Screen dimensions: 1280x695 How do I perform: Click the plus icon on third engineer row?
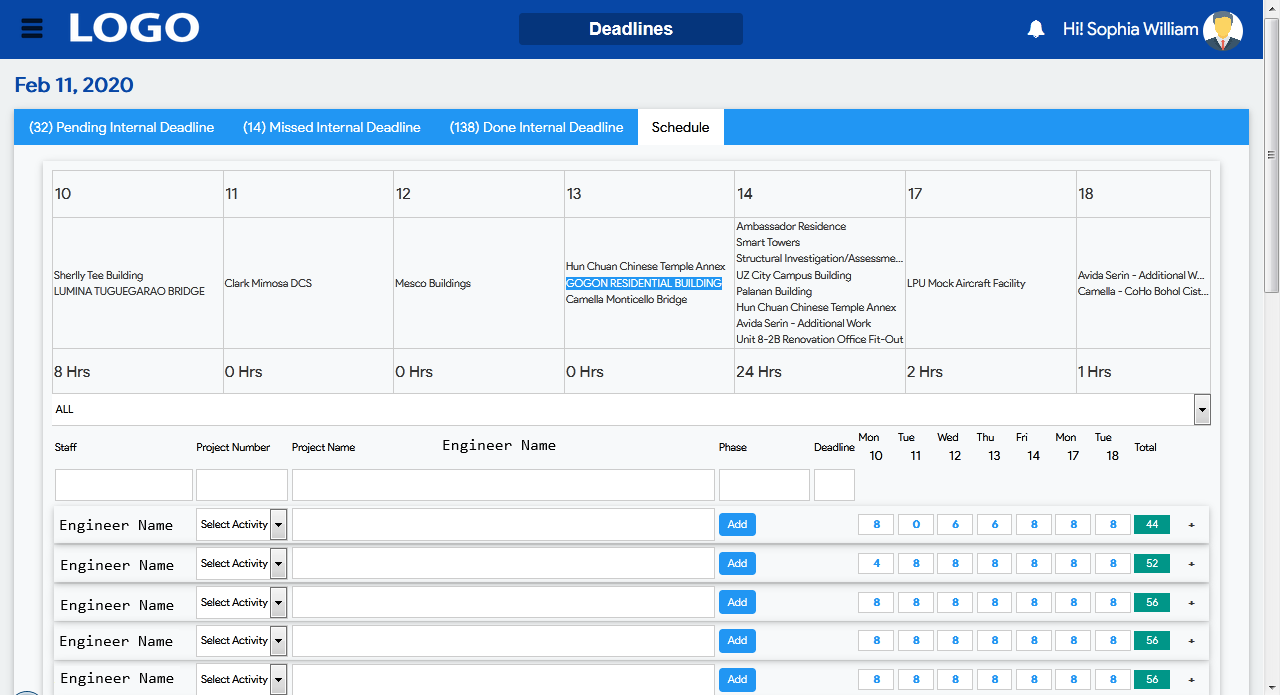coord(1191,603)
